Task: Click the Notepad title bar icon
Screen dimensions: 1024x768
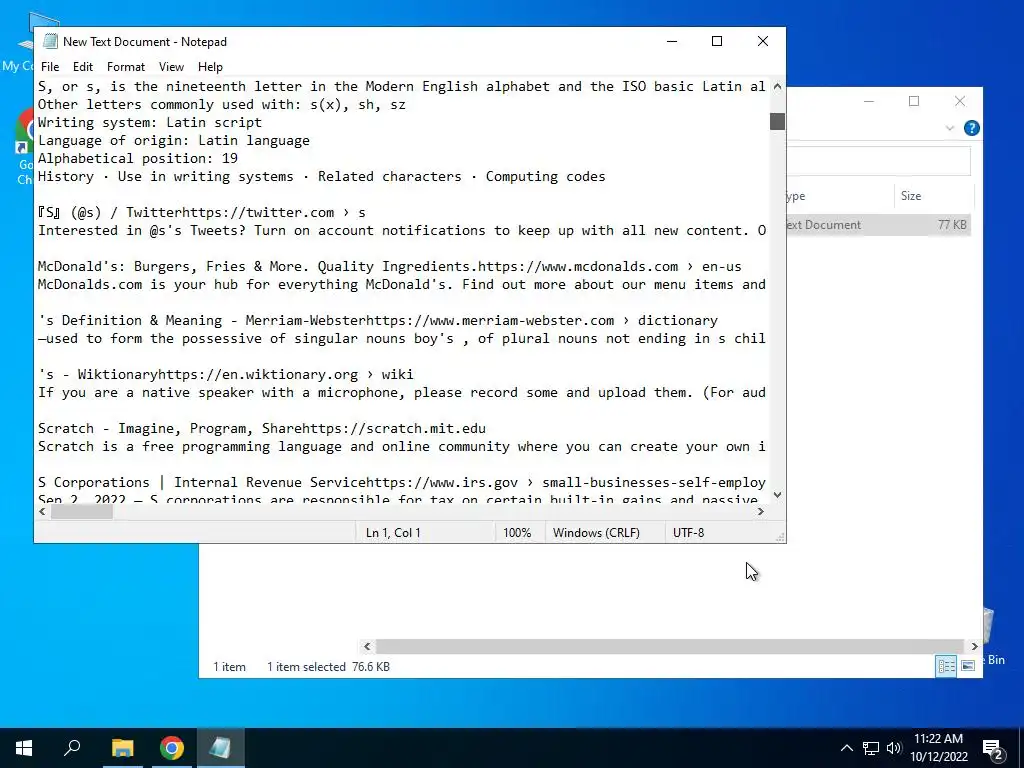Action: (50, 41)
